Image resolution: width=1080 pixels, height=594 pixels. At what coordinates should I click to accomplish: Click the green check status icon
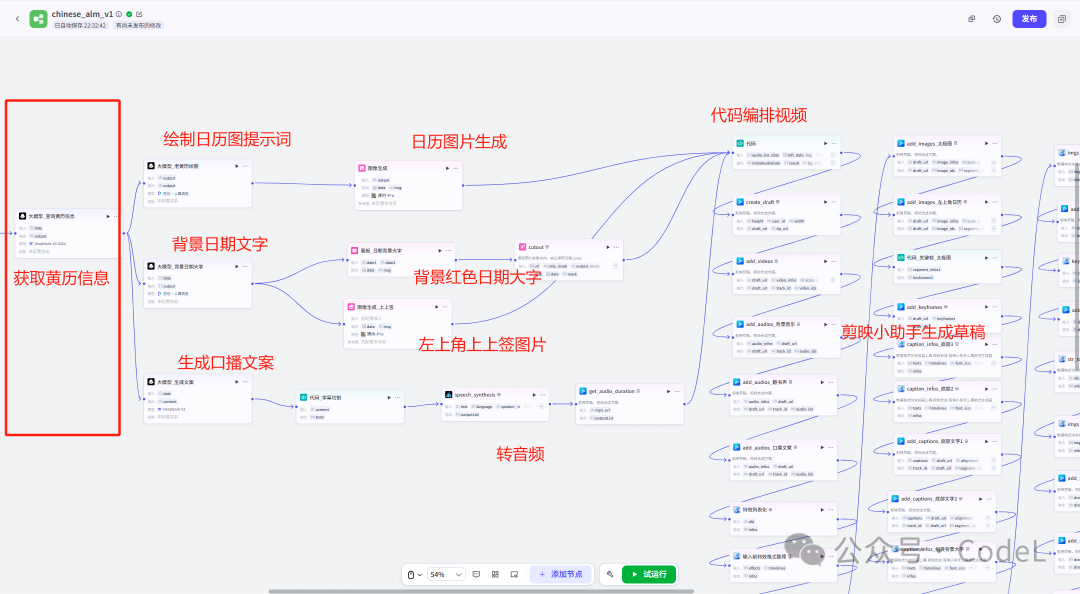click(x=129, y=14)
